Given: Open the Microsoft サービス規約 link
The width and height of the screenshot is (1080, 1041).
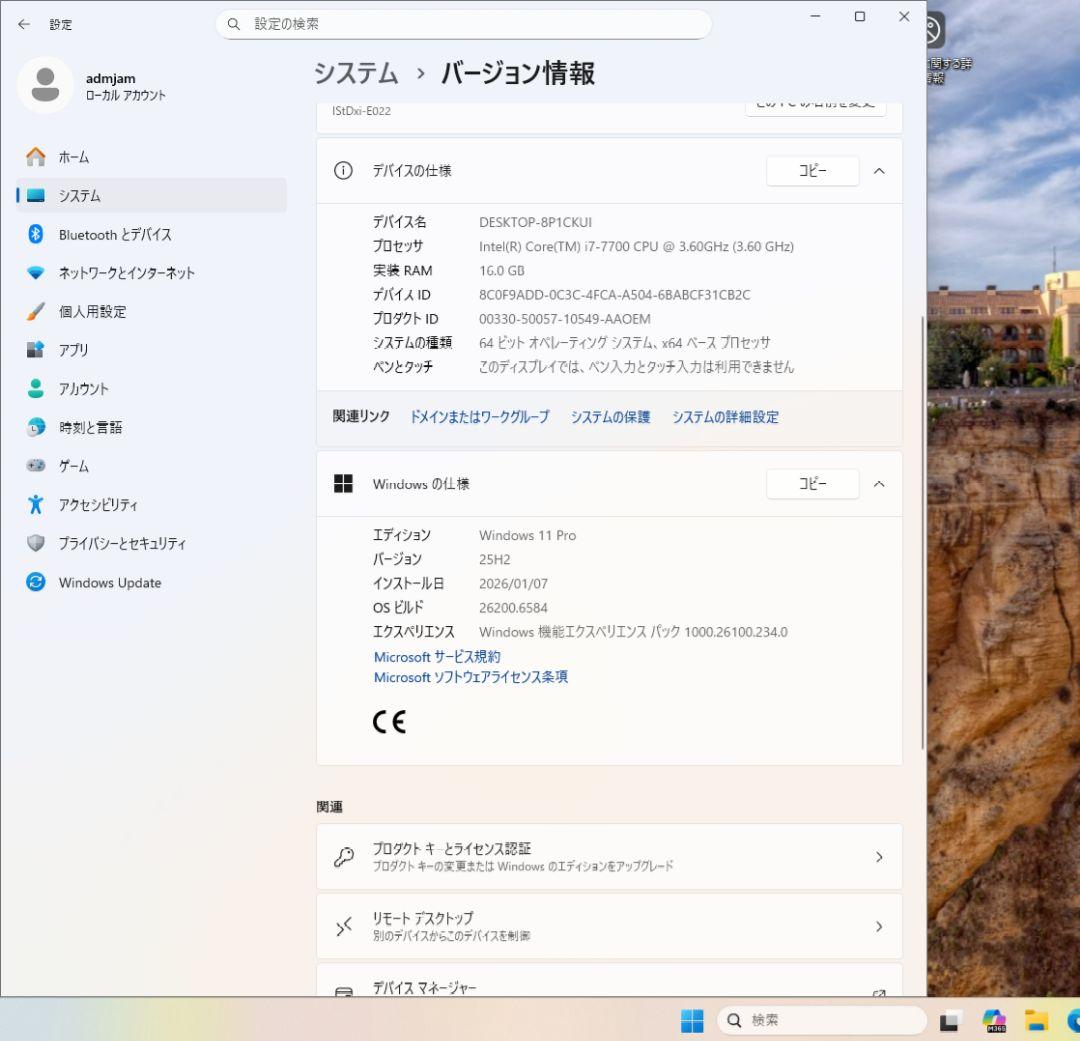Looking at the screenshot, I should 437,657.
